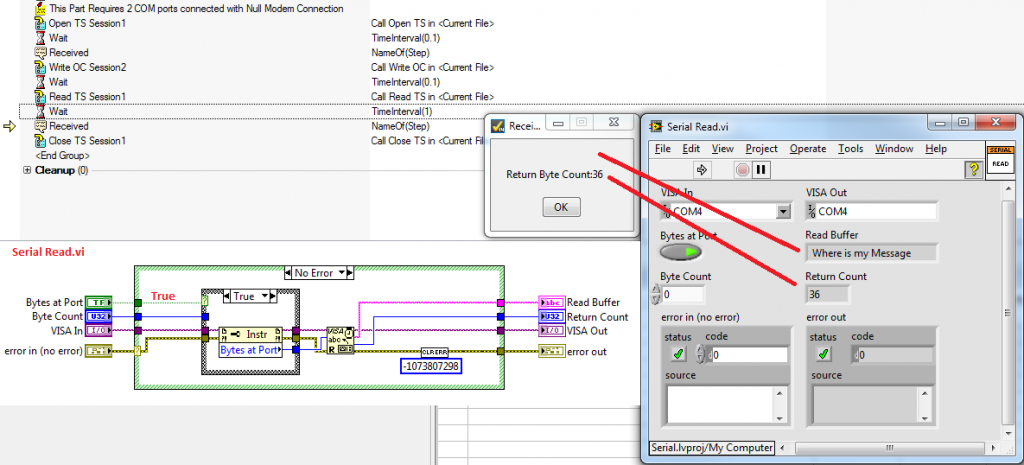The height and width of the screenshot is (465, 1024).
Task: Open the Tools menu
Action: click(x=850, y=148)
